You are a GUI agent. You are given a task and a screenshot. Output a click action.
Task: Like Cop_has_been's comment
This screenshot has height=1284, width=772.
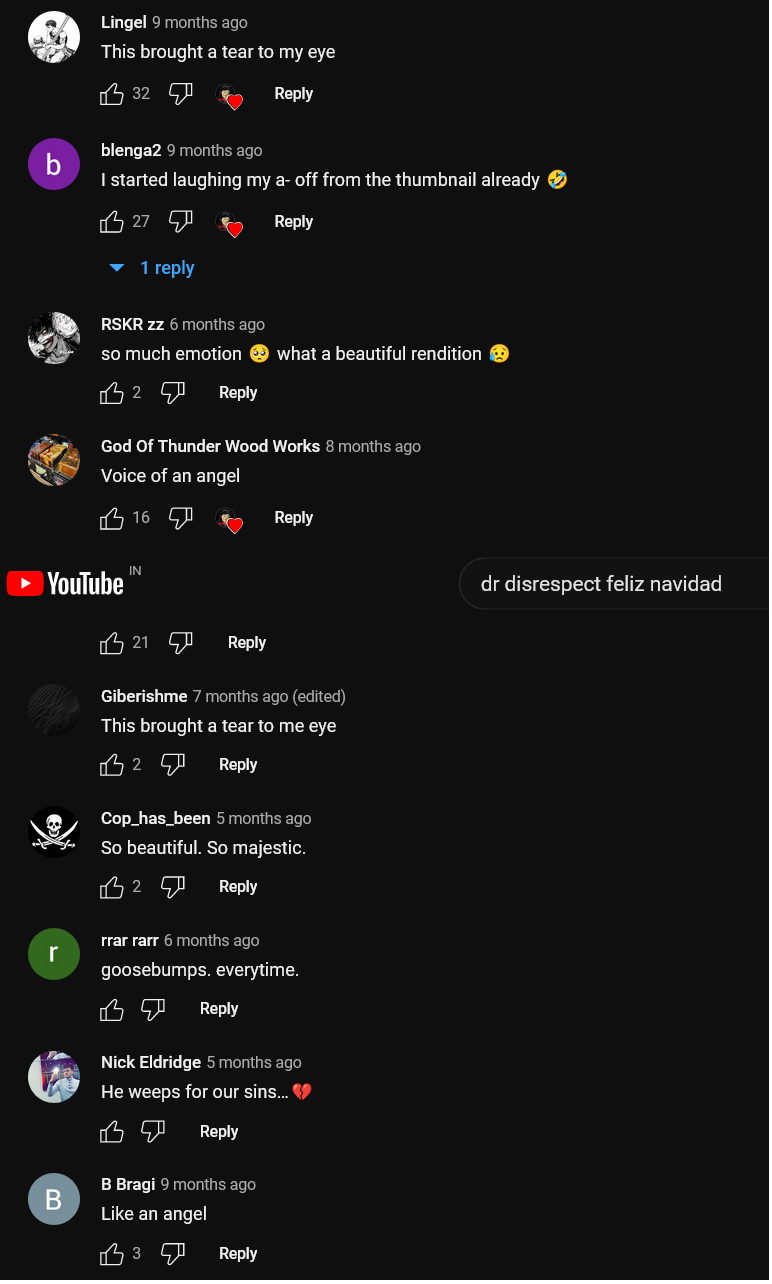(x=112, y=887)
